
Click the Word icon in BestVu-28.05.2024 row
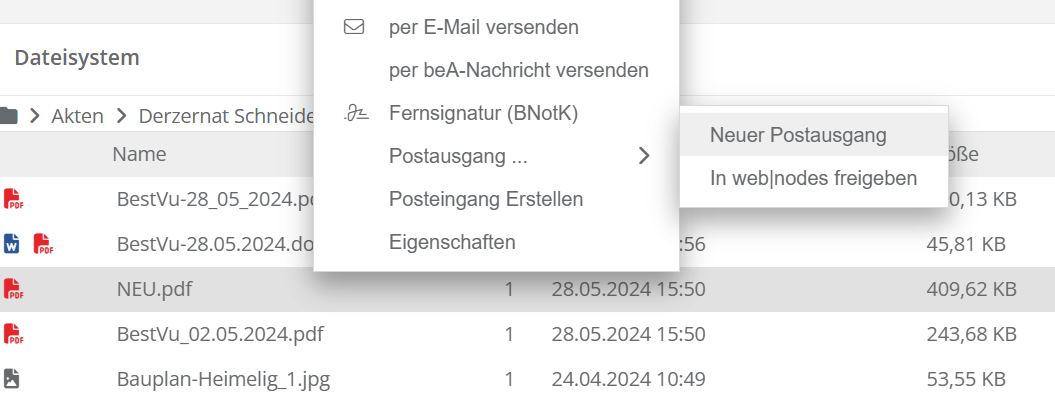click(12, 243)
